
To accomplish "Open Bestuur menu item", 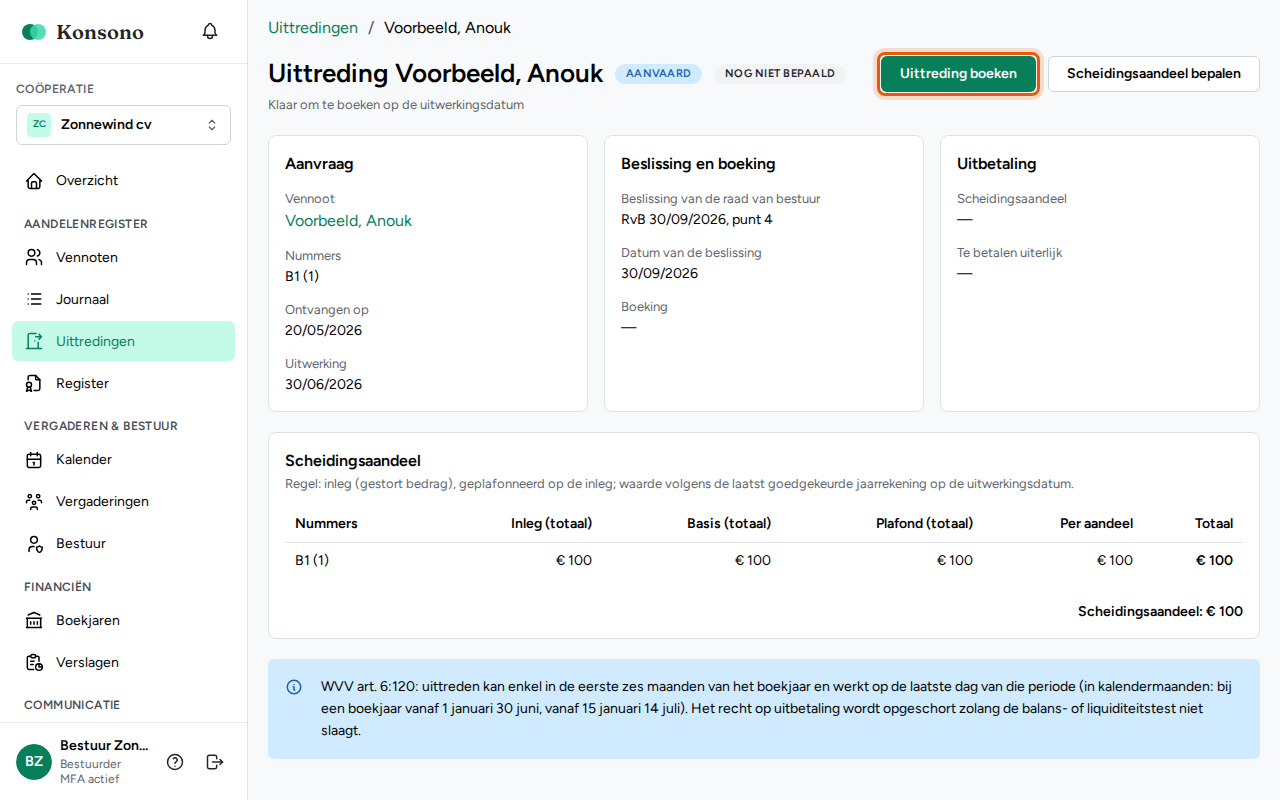I will (x=123, y=544).
